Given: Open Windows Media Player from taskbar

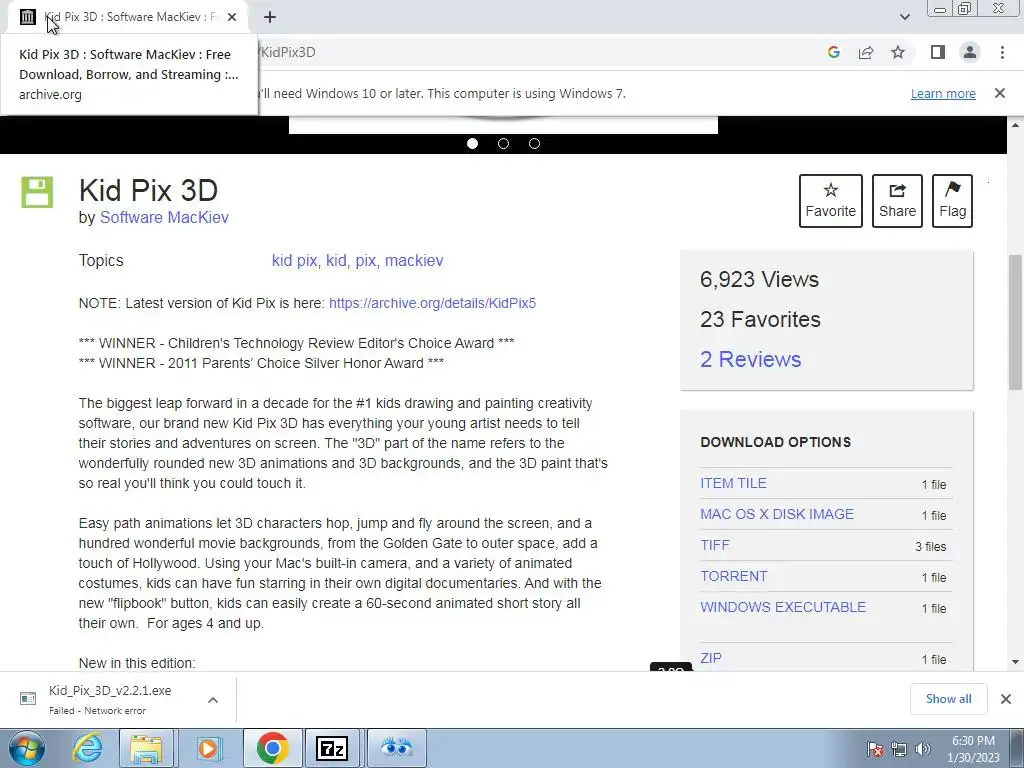Looking at the screenshot, I should (x=208, y=748).
